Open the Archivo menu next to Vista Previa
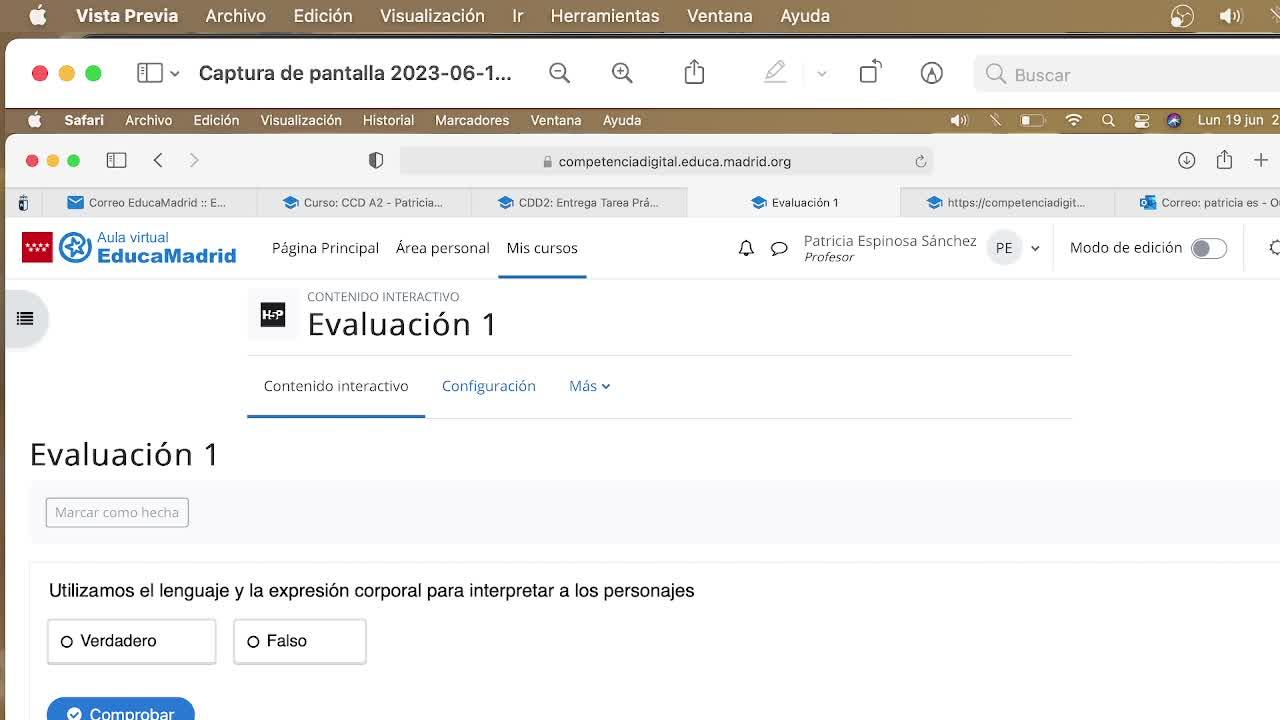This screenshot has width=1280, height=720. tap(235, 16)
